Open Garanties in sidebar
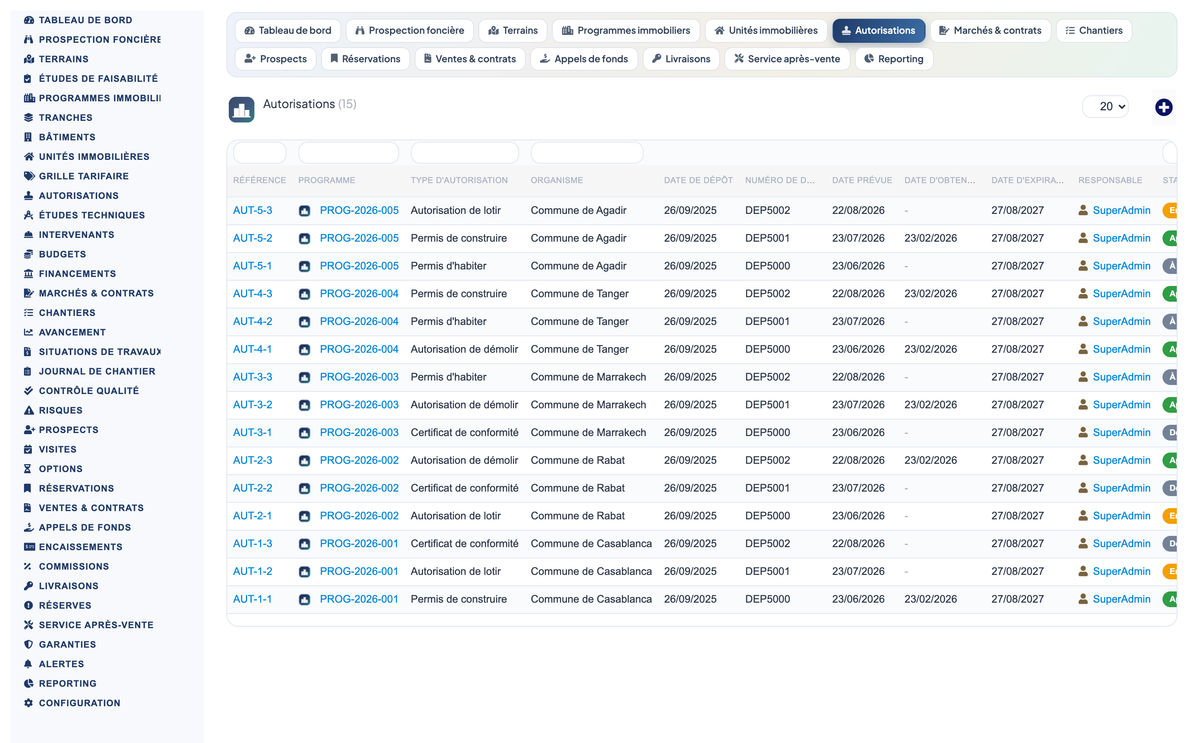Image resolution: width=1200 pixels, height=743 pixels. (x=67, y=645)
